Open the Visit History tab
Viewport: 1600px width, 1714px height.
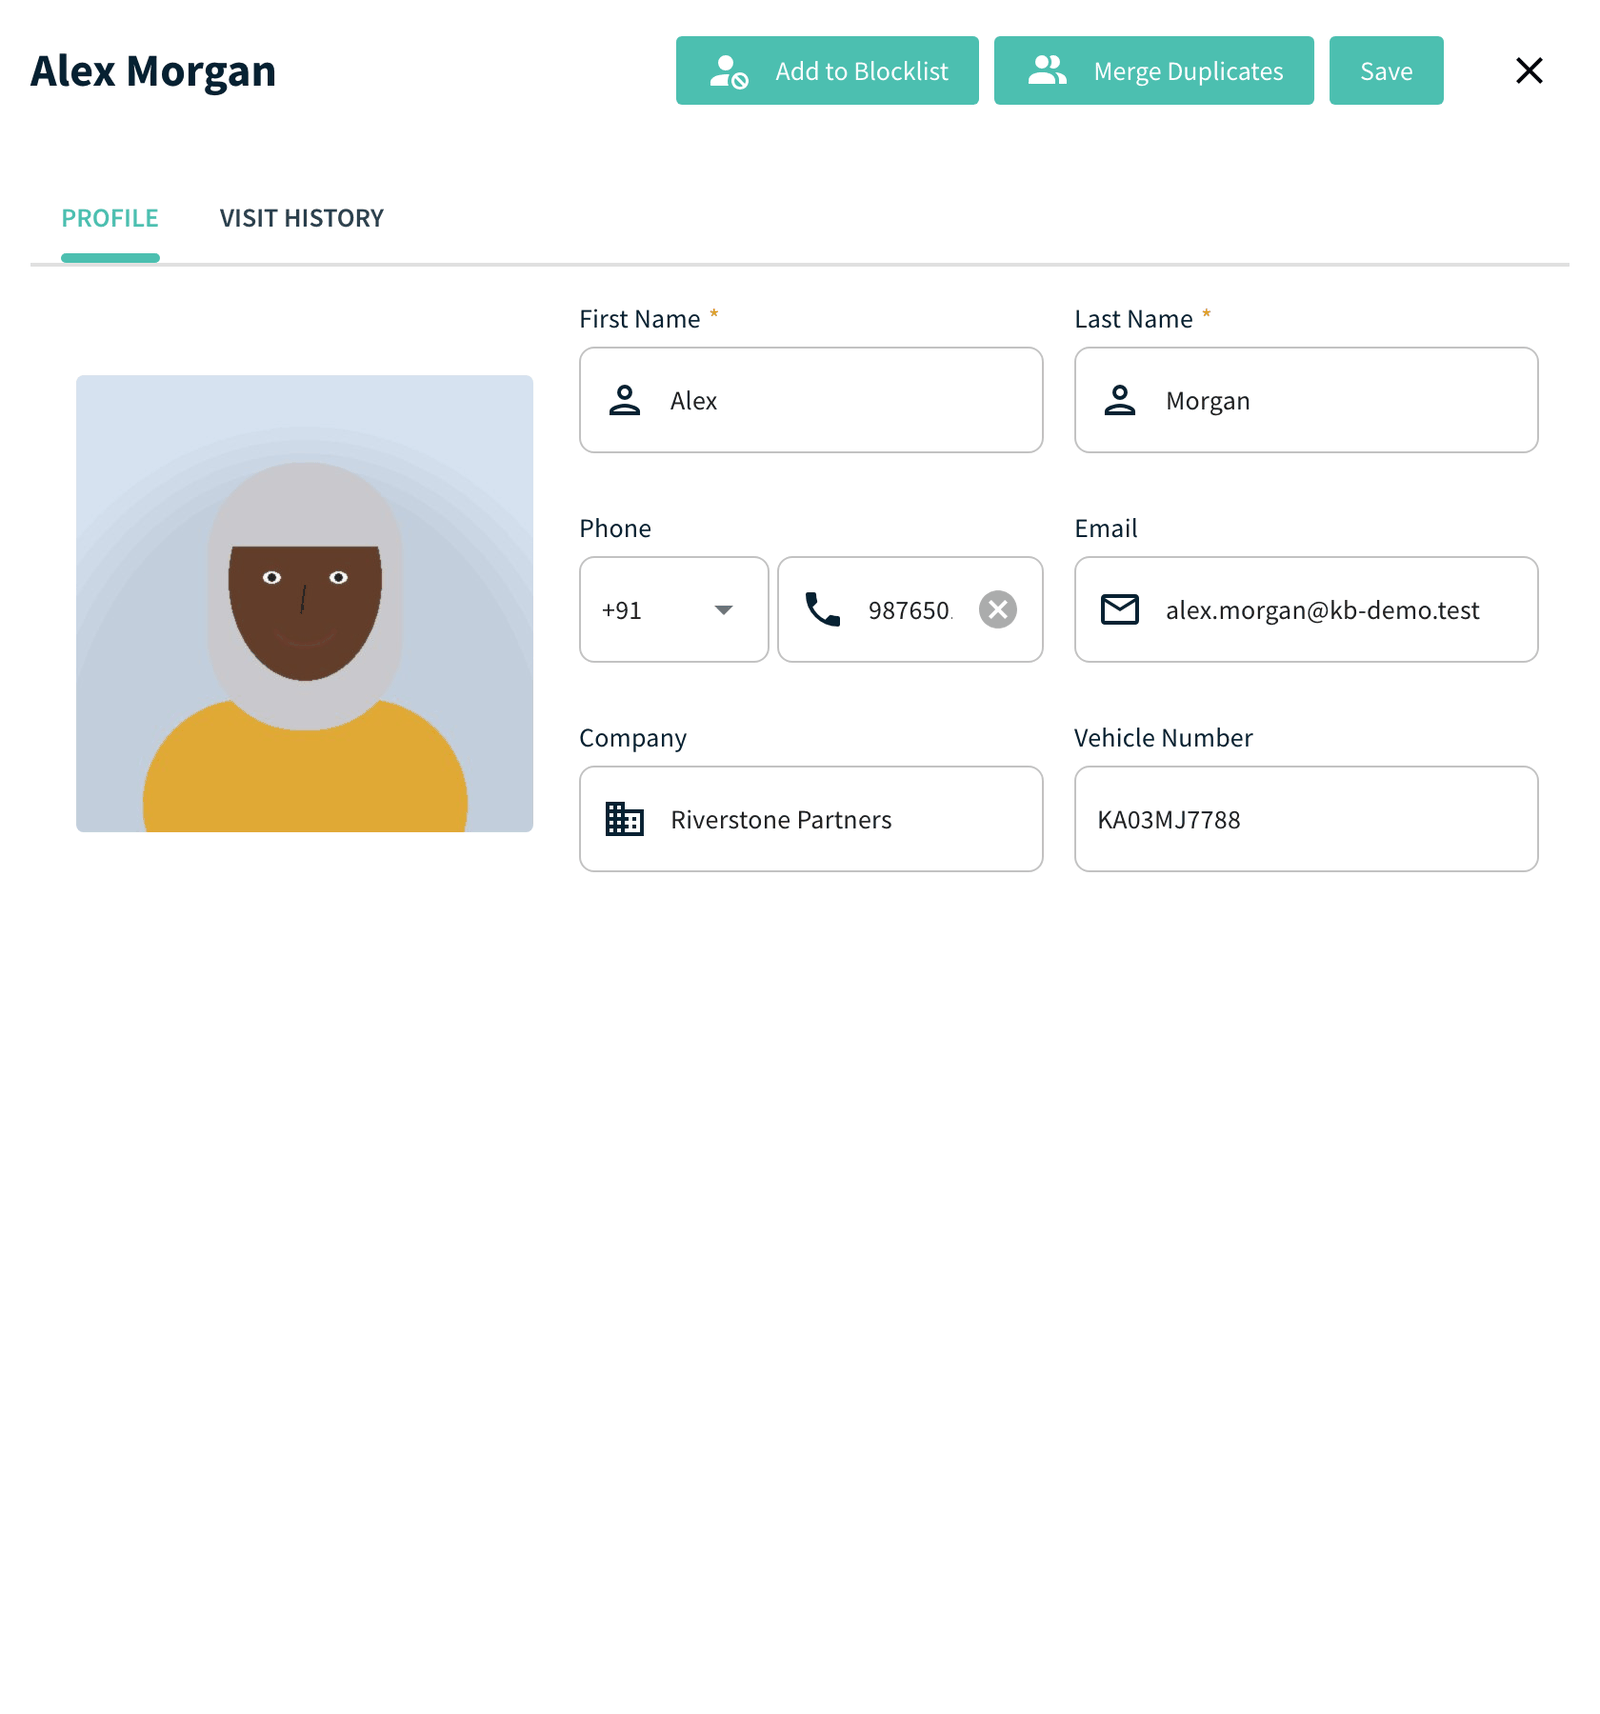pos(302,218)
